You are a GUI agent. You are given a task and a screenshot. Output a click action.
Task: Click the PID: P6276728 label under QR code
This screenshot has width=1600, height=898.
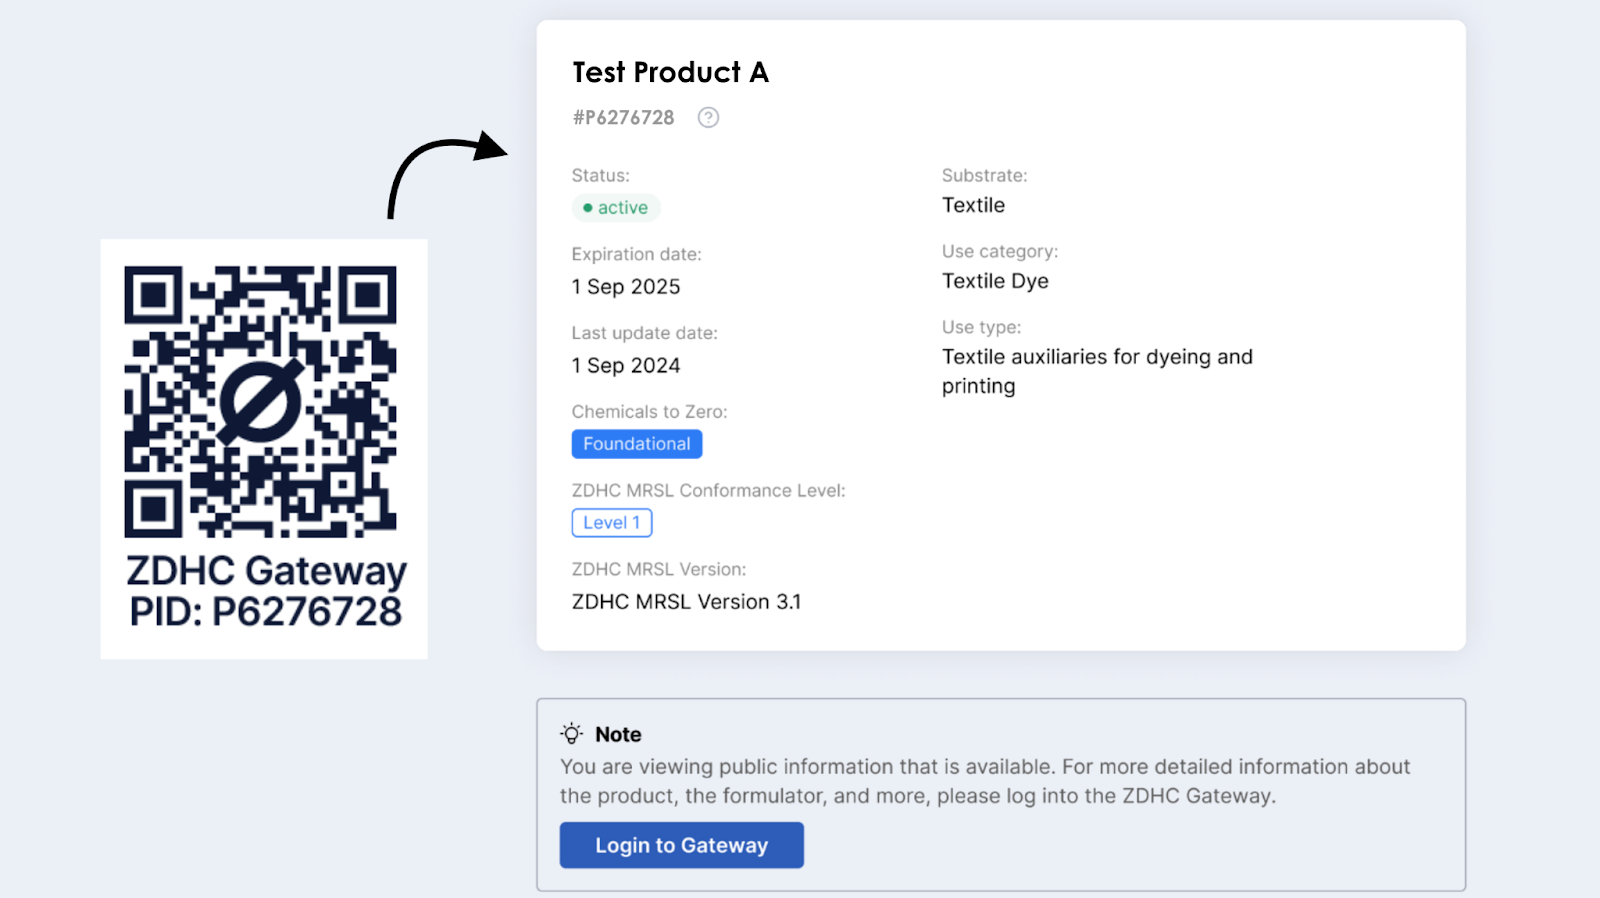click(266, 612)
